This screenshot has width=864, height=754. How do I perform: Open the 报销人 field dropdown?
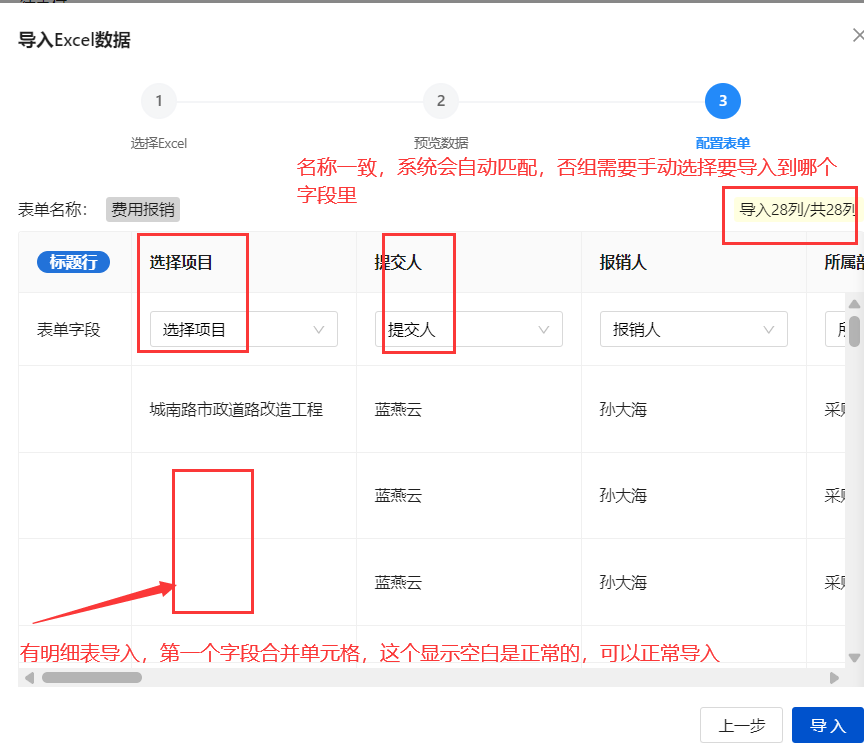[x=694, y=330]
